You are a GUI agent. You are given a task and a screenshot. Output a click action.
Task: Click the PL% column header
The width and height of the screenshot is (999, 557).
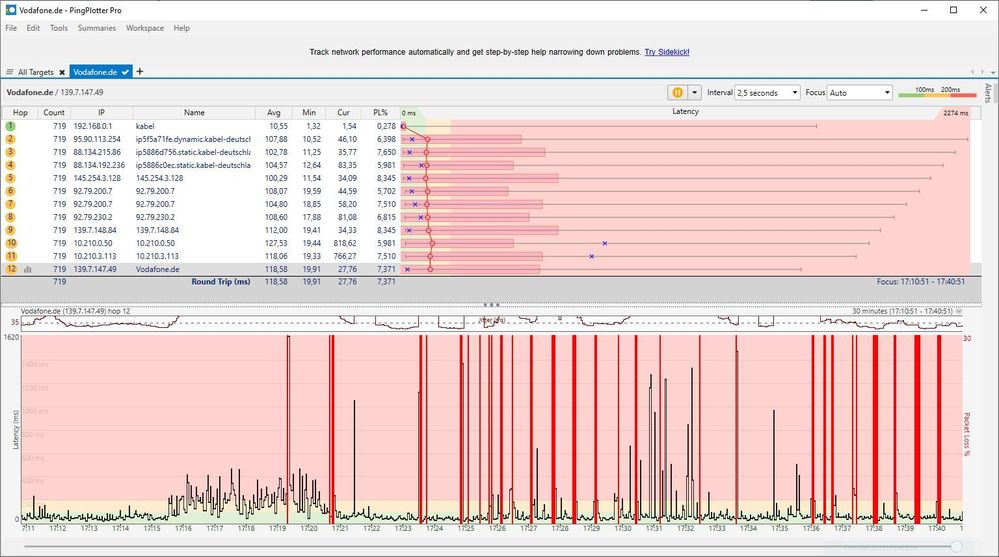point(380,112)
